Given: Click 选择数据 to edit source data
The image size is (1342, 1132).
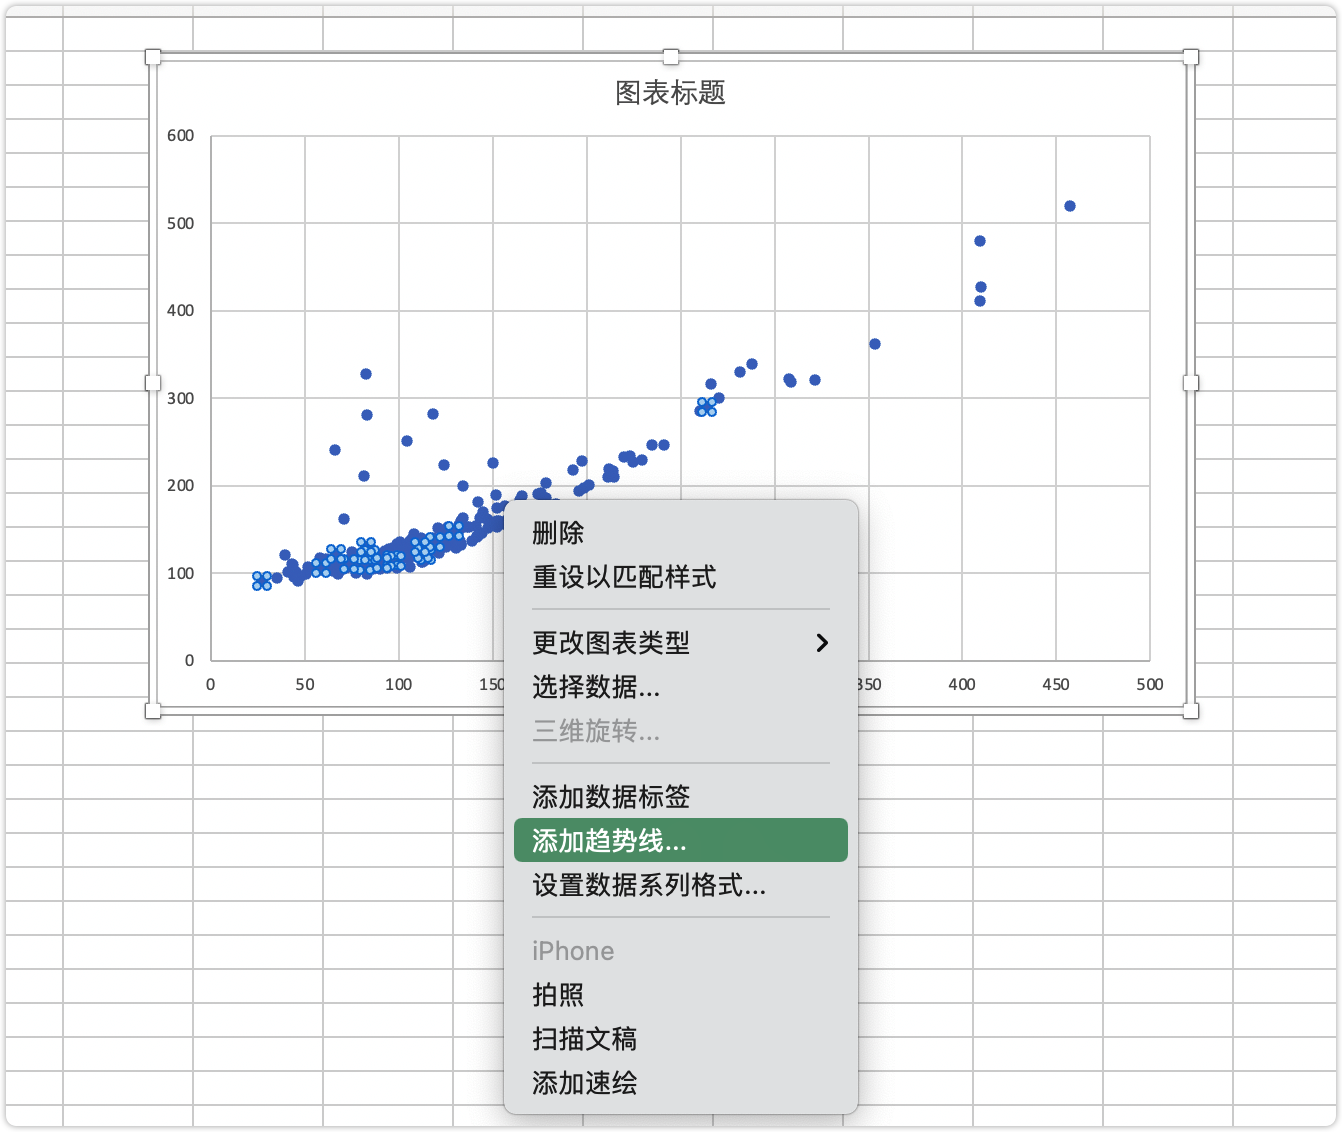Looking at the screenshot, I should [x=595, y=688].
